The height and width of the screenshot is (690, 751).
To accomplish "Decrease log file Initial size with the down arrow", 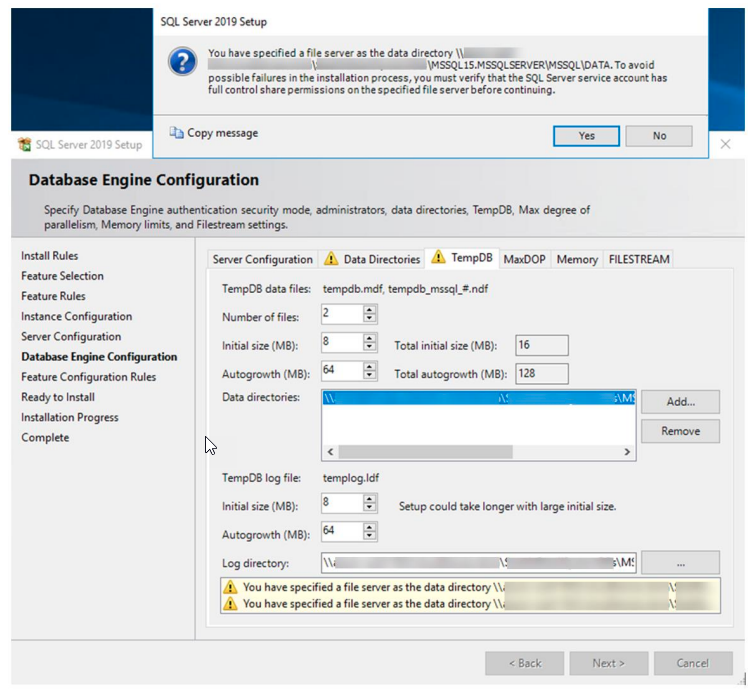I will point(369,508).
